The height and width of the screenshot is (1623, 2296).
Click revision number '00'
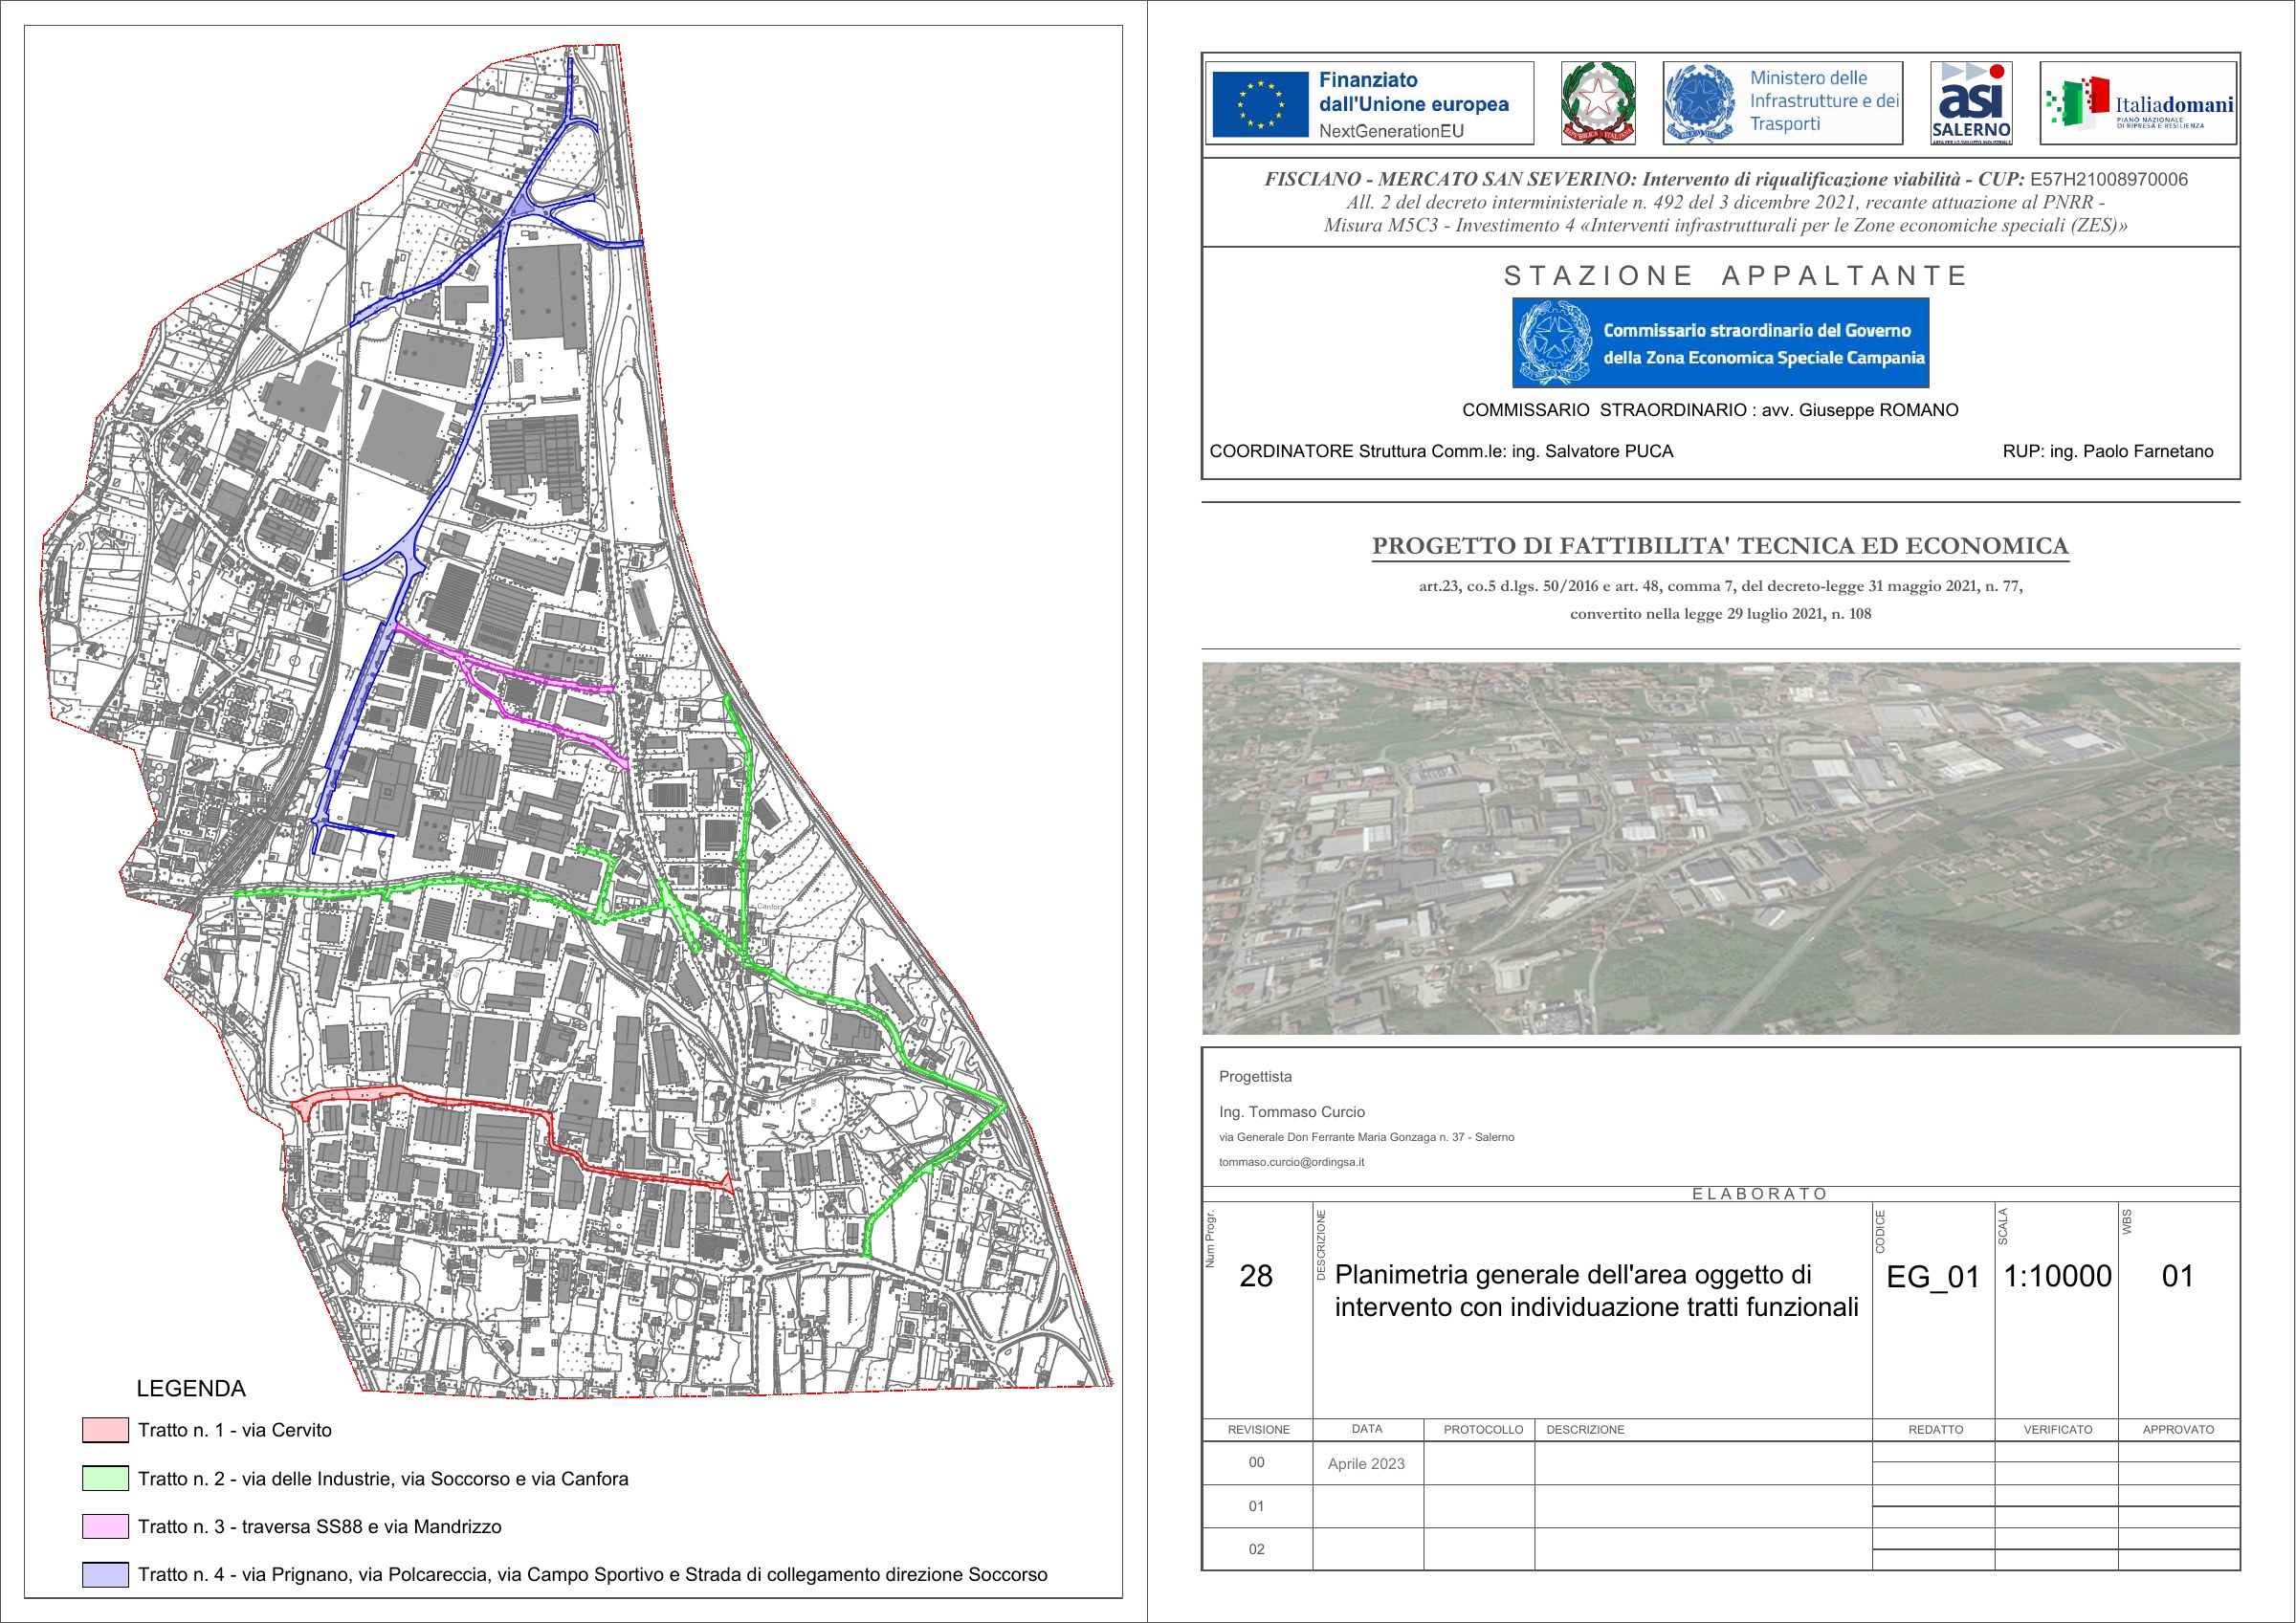click(1256, 1462)
